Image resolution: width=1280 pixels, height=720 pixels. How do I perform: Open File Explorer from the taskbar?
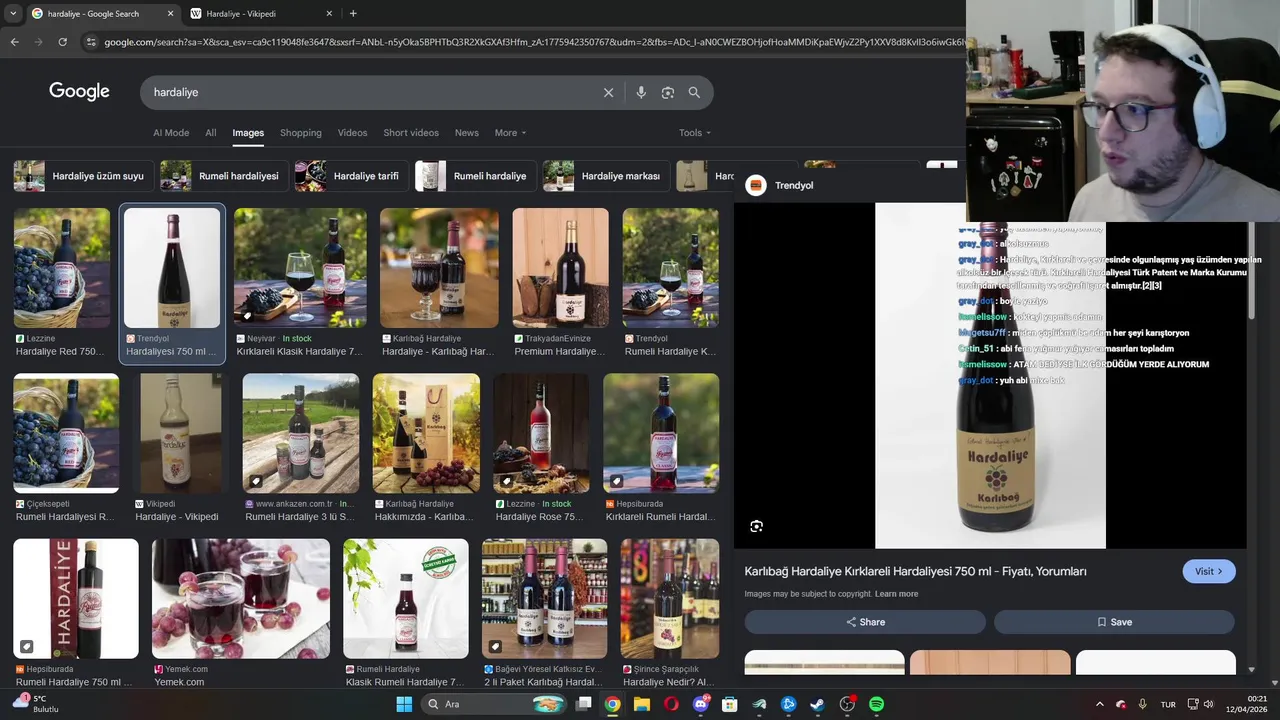point(642,704)
